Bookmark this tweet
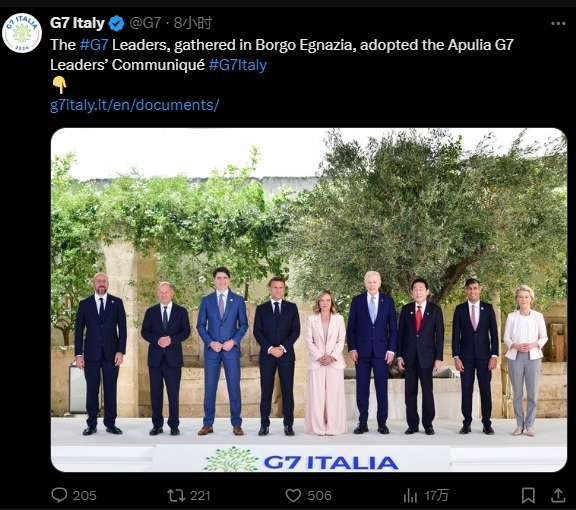 pos(528,495)
